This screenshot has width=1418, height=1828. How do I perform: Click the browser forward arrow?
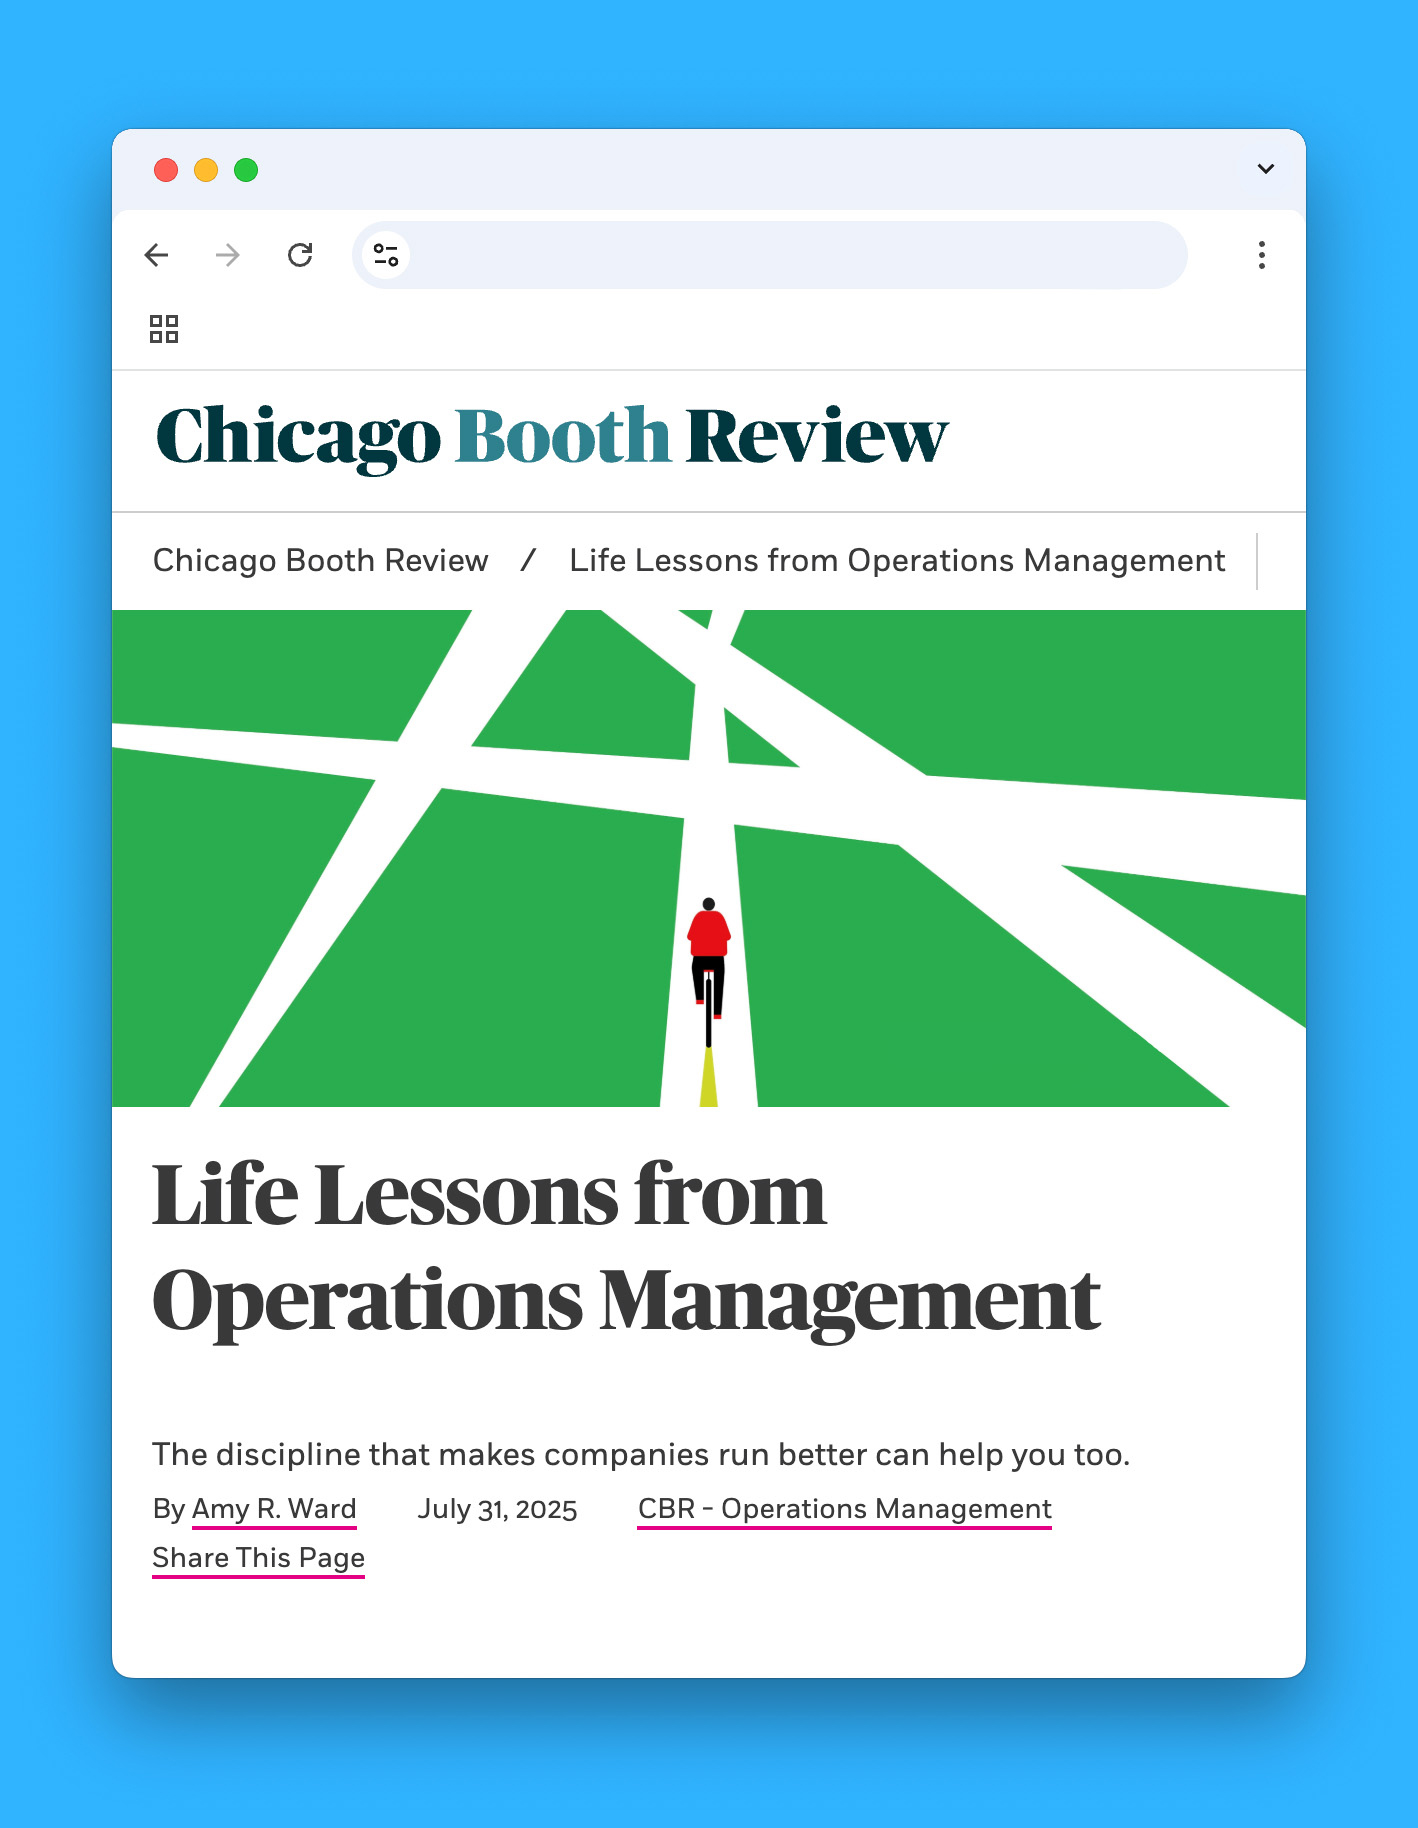228,255
